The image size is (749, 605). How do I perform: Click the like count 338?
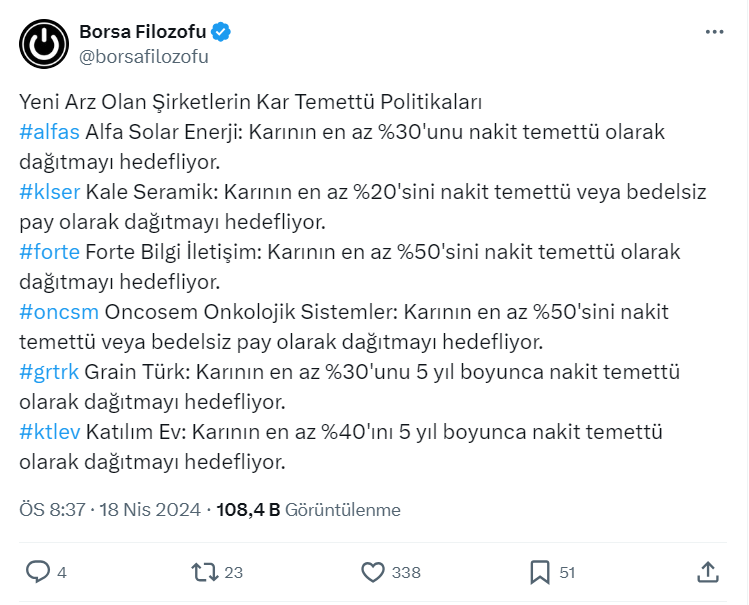tap(406, 573)
